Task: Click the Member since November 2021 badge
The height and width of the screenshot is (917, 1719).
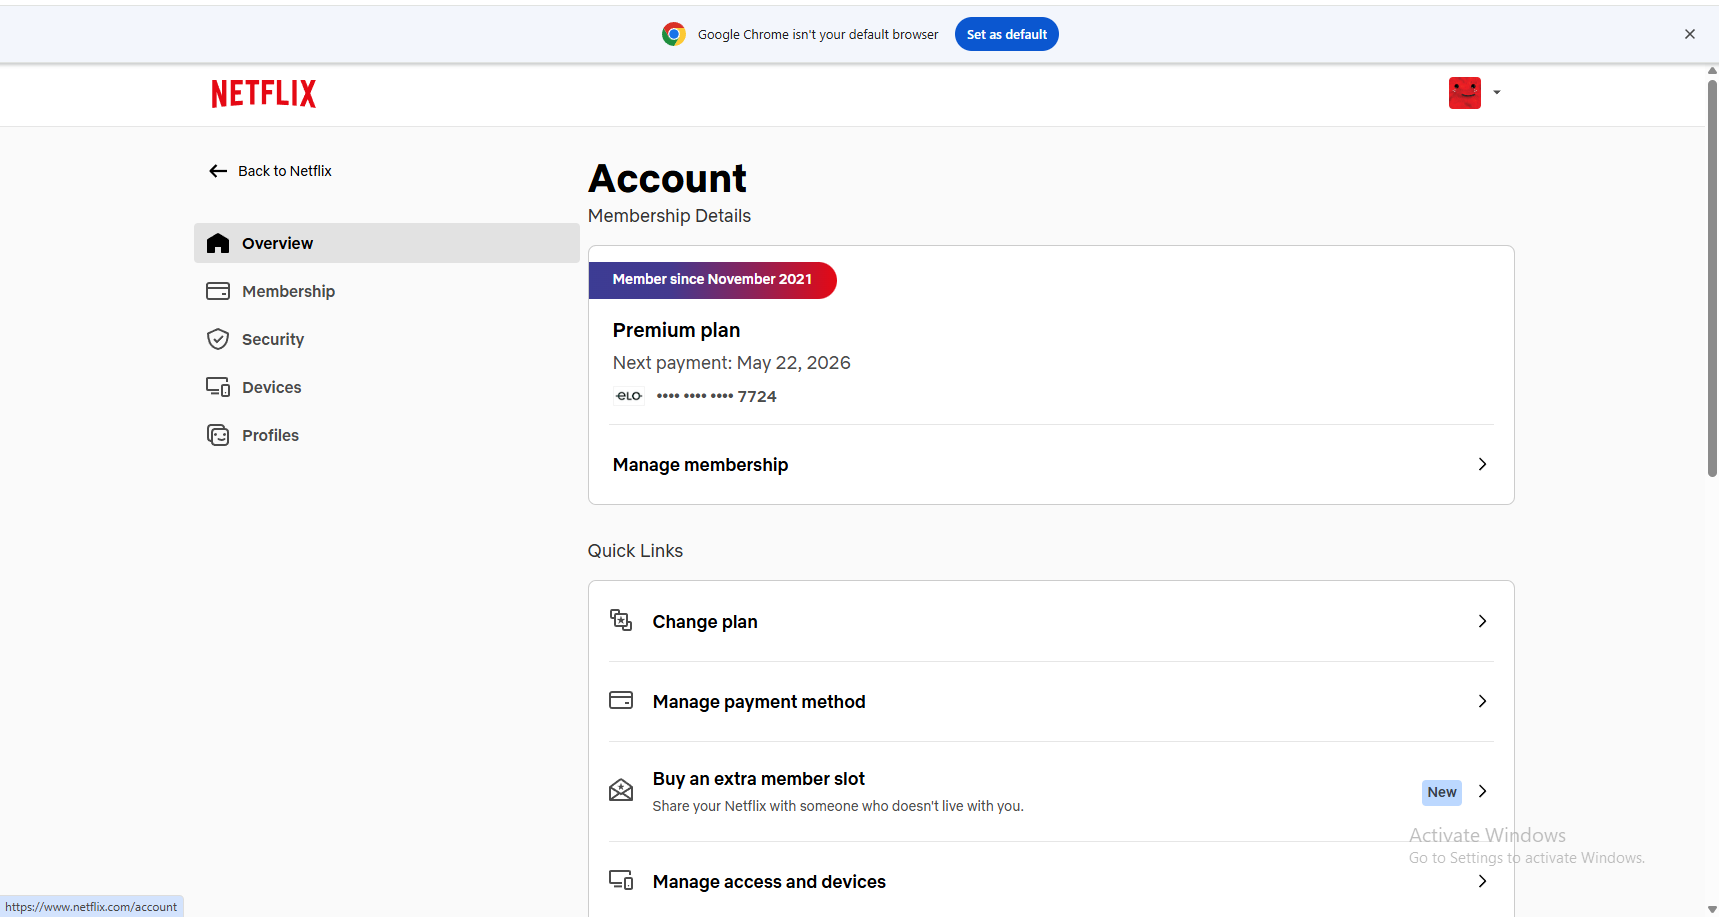Action: [712, 280]
